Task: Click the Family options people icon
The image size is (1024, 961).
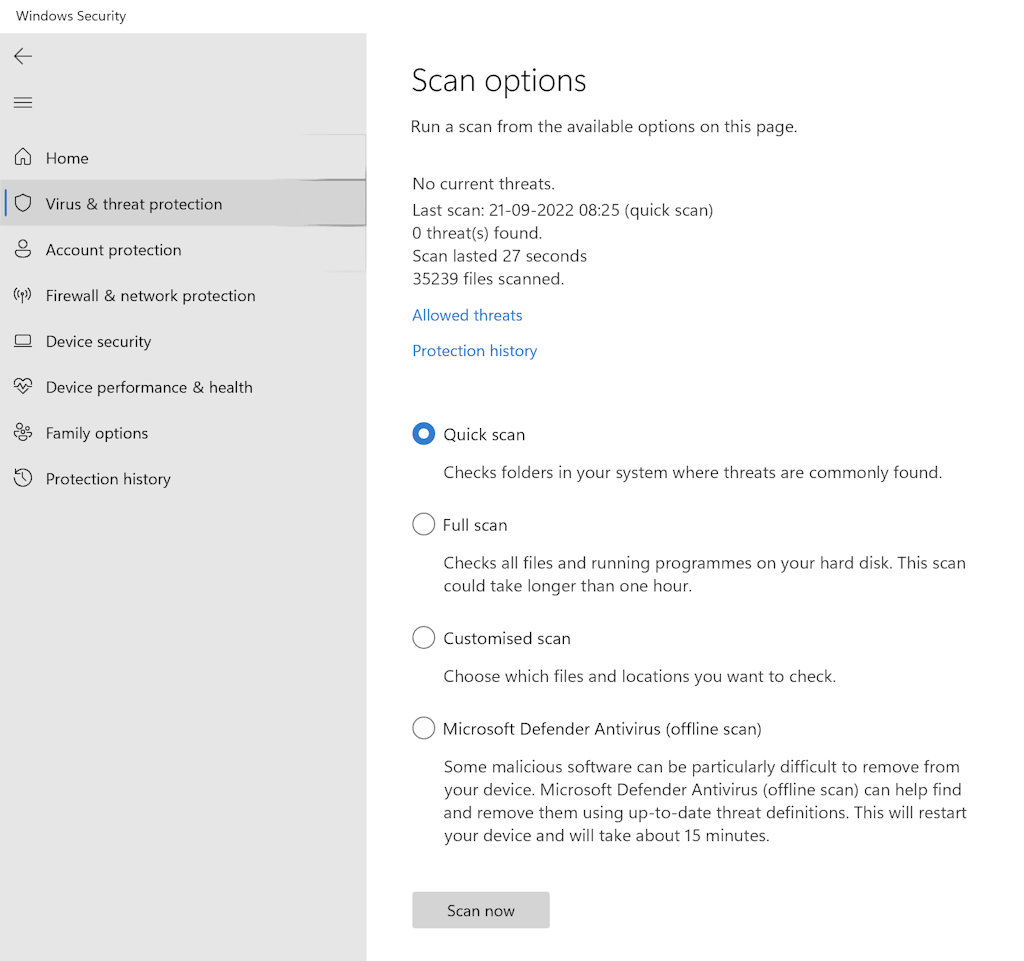Action: click(23, 432)
